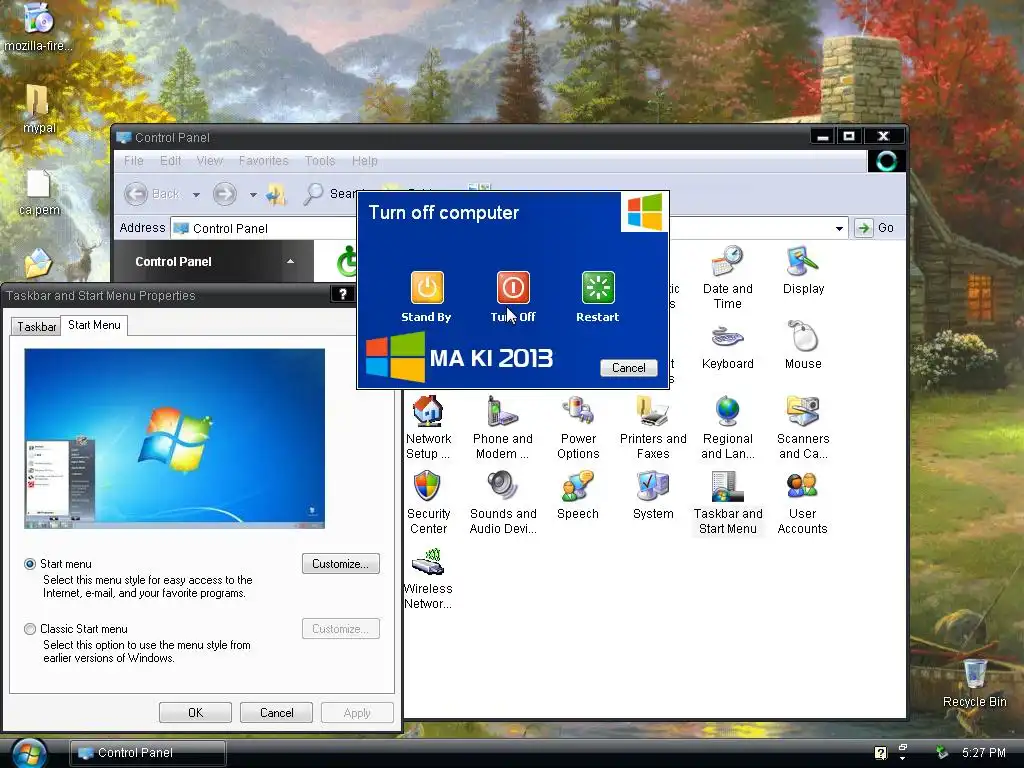Click the Stand By power icon

[427, 288]
